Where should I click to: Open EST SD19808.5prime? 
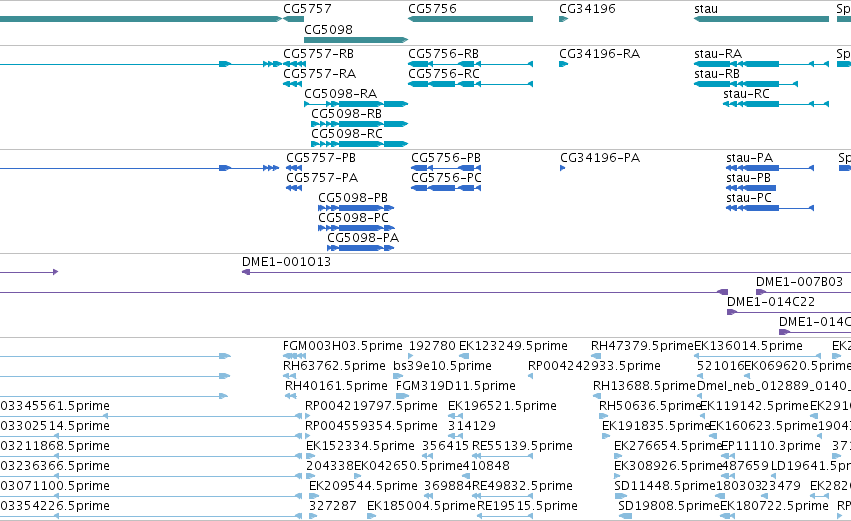(x=669, y=507)
